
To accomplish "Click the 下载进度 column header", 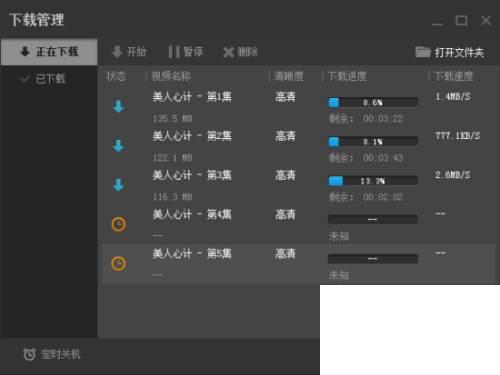I will pos(347,76).
